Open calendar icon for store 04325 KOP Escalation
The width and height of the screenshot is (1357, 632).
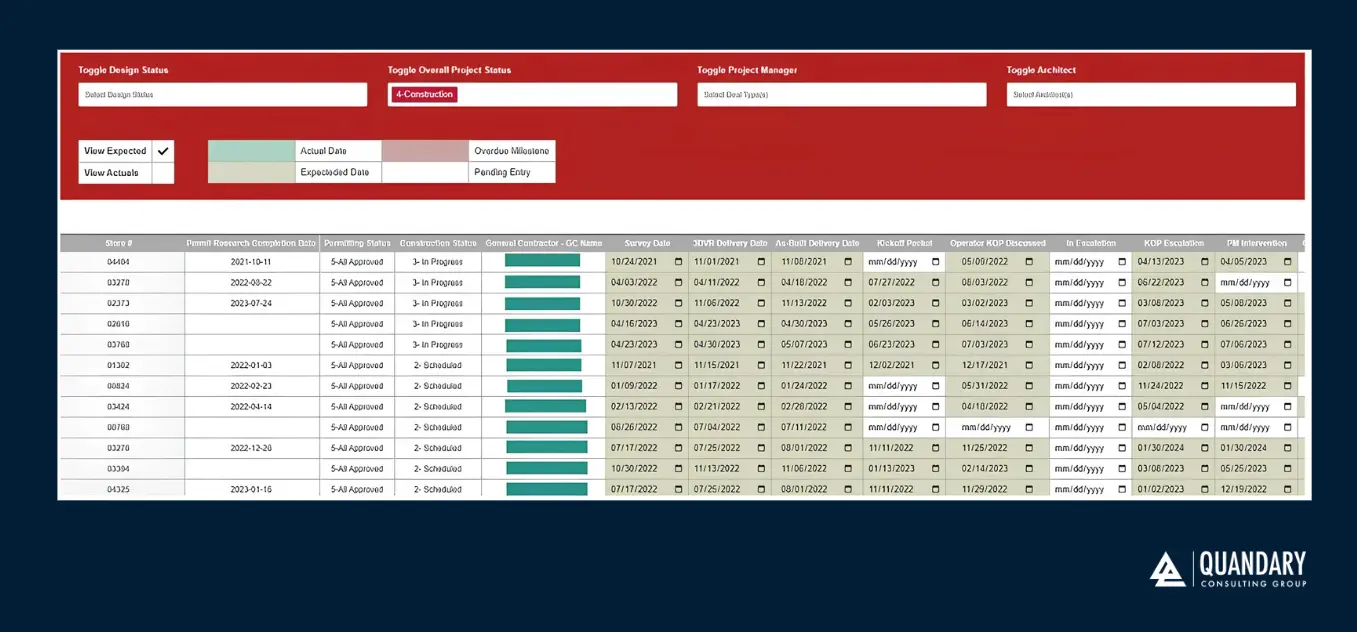click(x=1205, y=489)
